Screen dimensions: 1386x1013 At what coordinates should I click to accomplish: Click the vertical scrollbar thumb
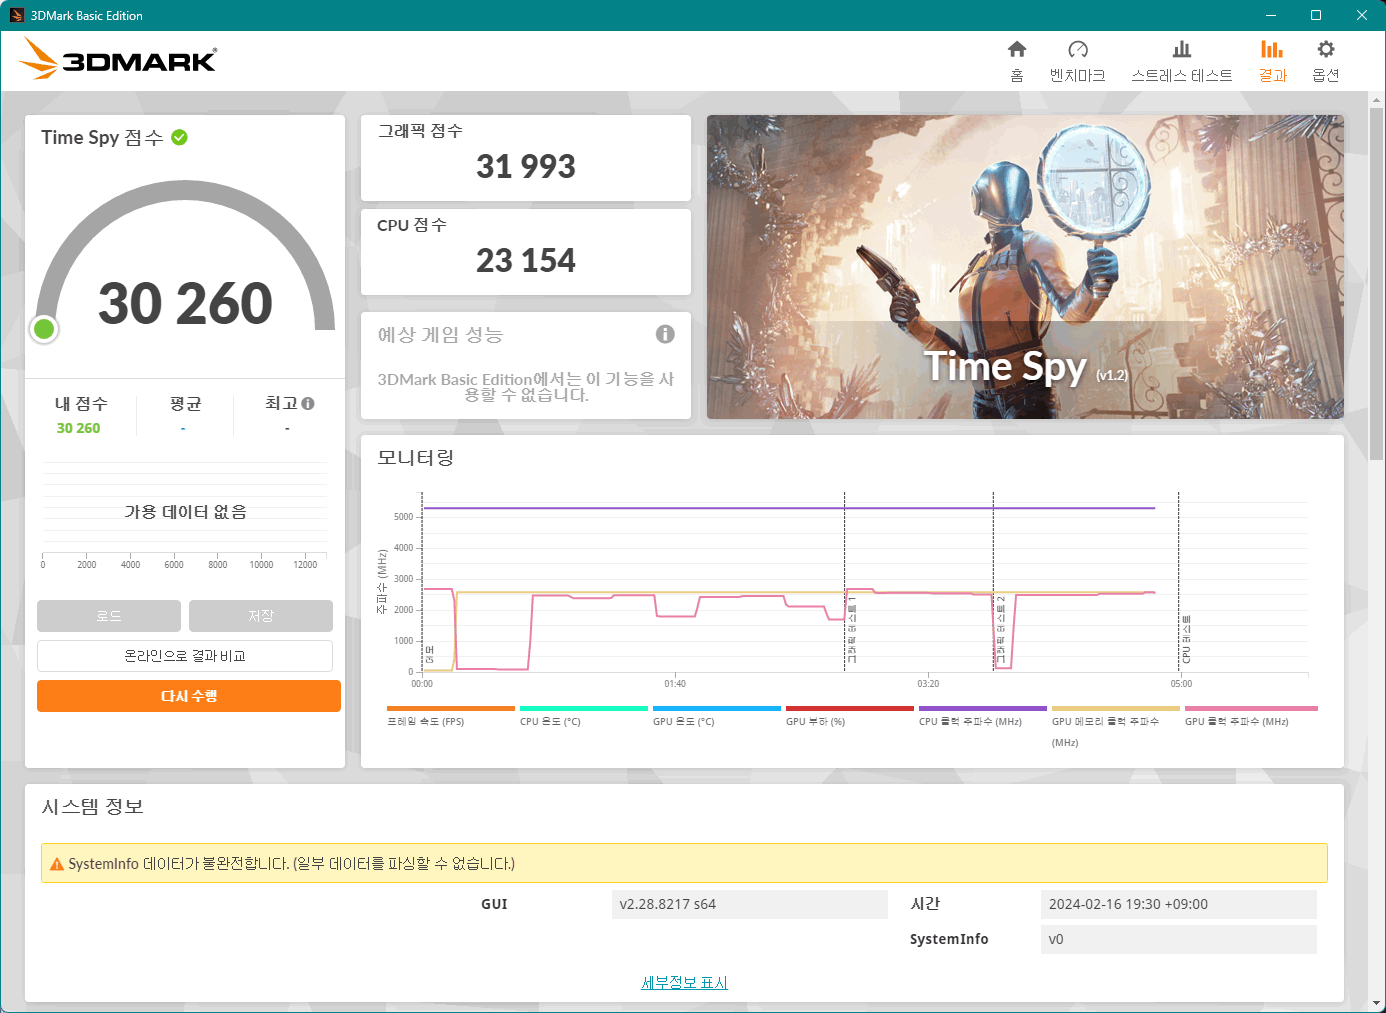[1377, 284]
